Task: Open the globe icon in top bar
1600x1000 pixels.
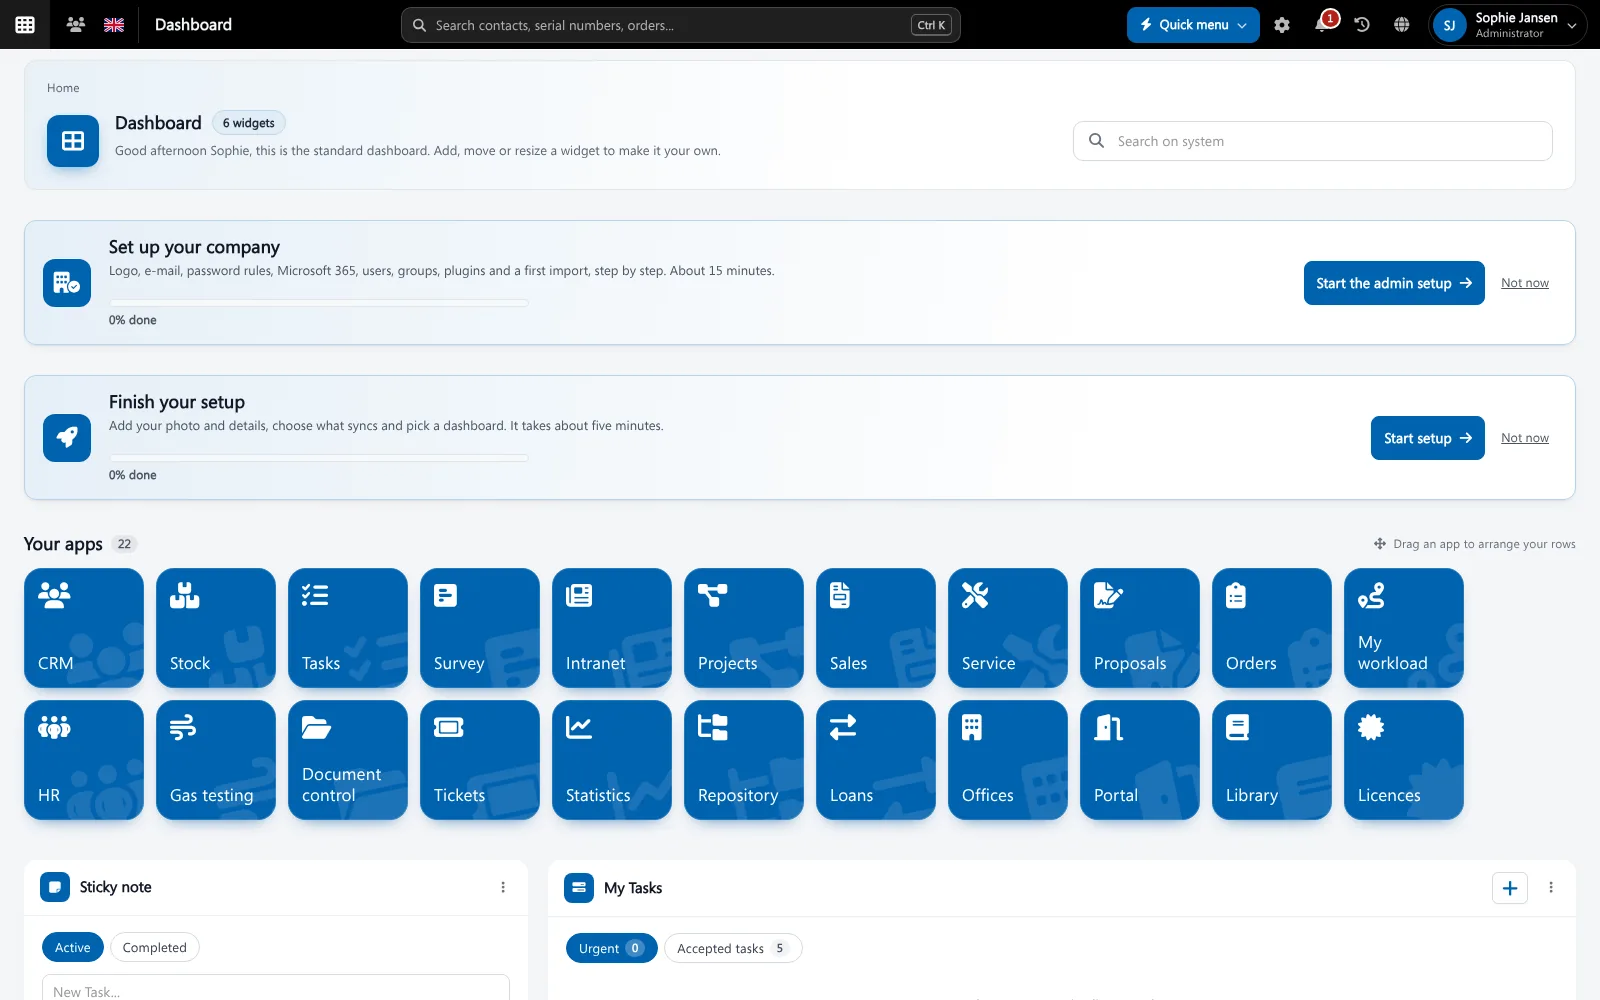Action: pos(1402,25)
